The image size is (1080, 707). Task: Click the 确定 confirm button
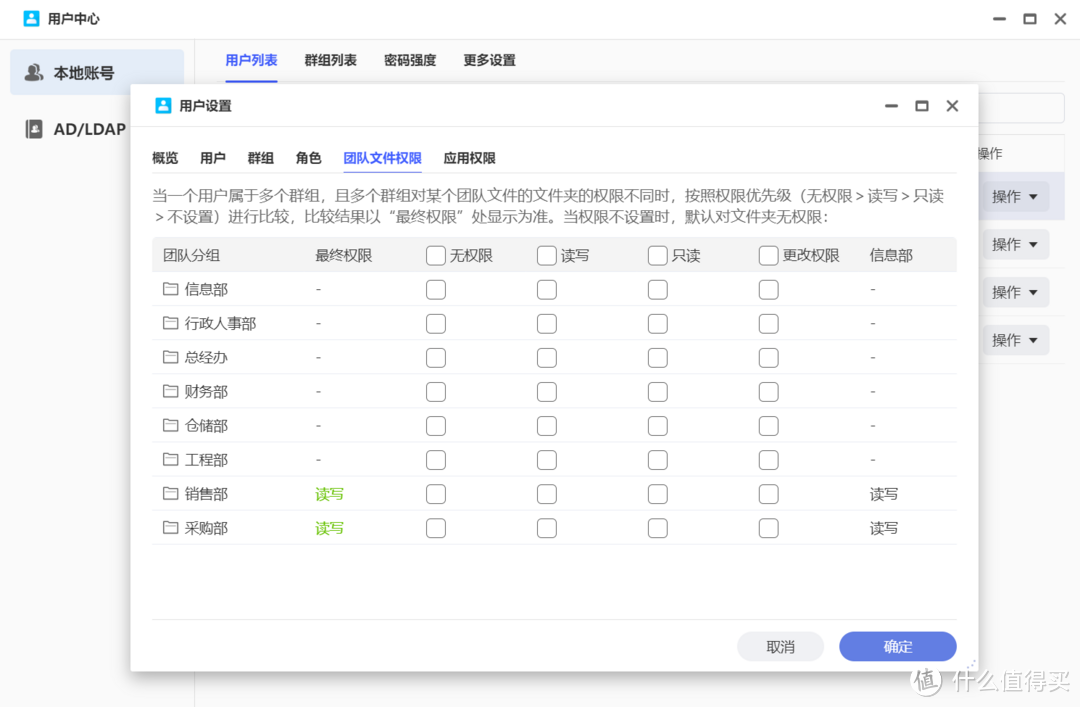tap(897, 646)
